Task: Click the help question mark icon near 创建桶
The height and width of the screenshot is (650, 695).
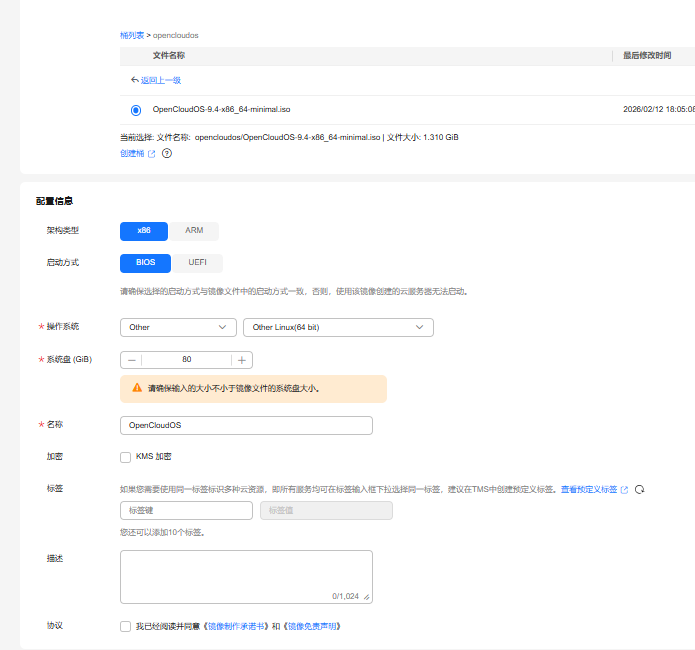Action: (167, 153)
